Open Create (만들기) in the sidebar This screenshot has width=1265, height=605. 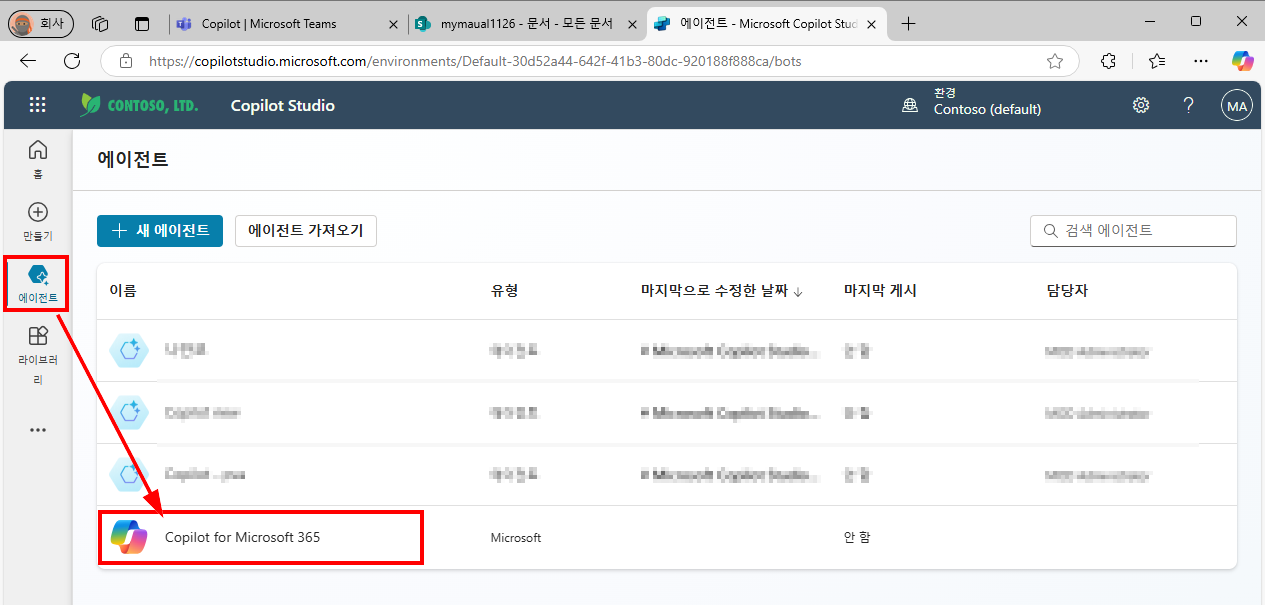click(37, 221)
